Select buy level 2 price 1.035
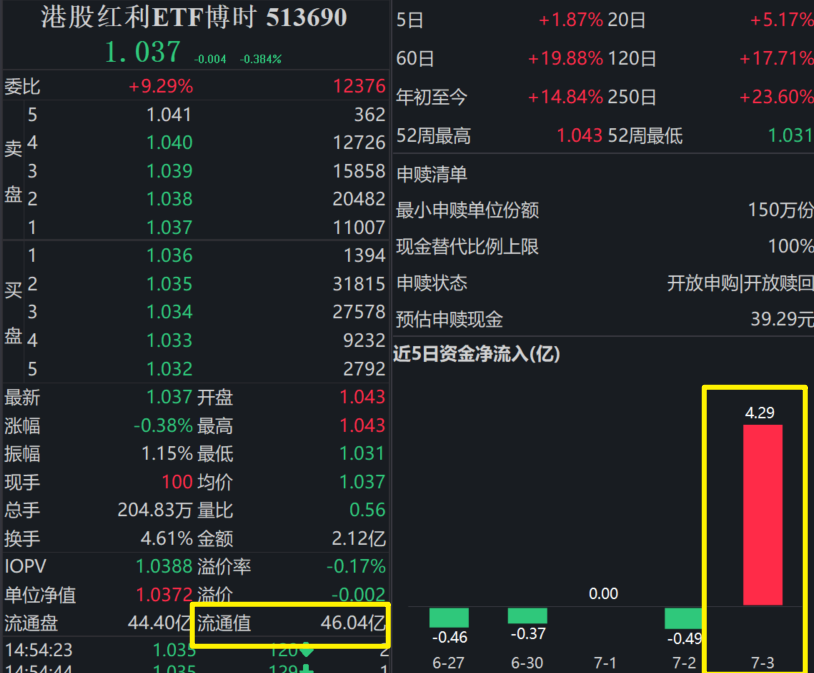Image resolution: width=814 pixels, height=673 pixels. coord(169,284)
